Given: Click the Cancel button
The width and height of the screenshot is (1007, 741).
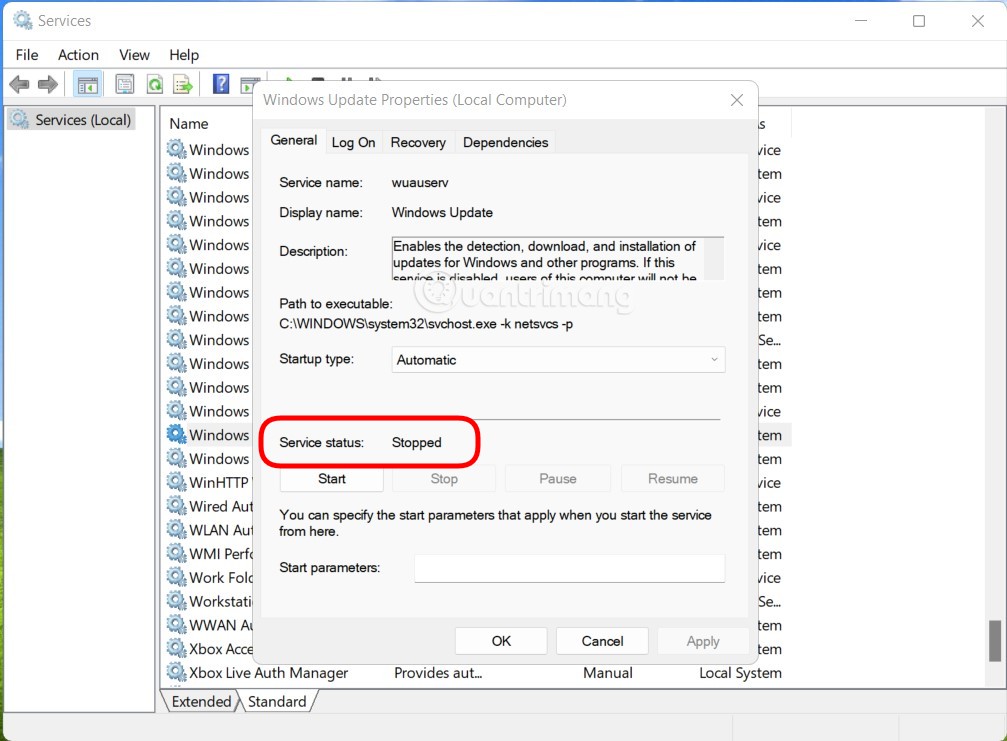Looking at the screenshot, I should [x=602, y=640].
